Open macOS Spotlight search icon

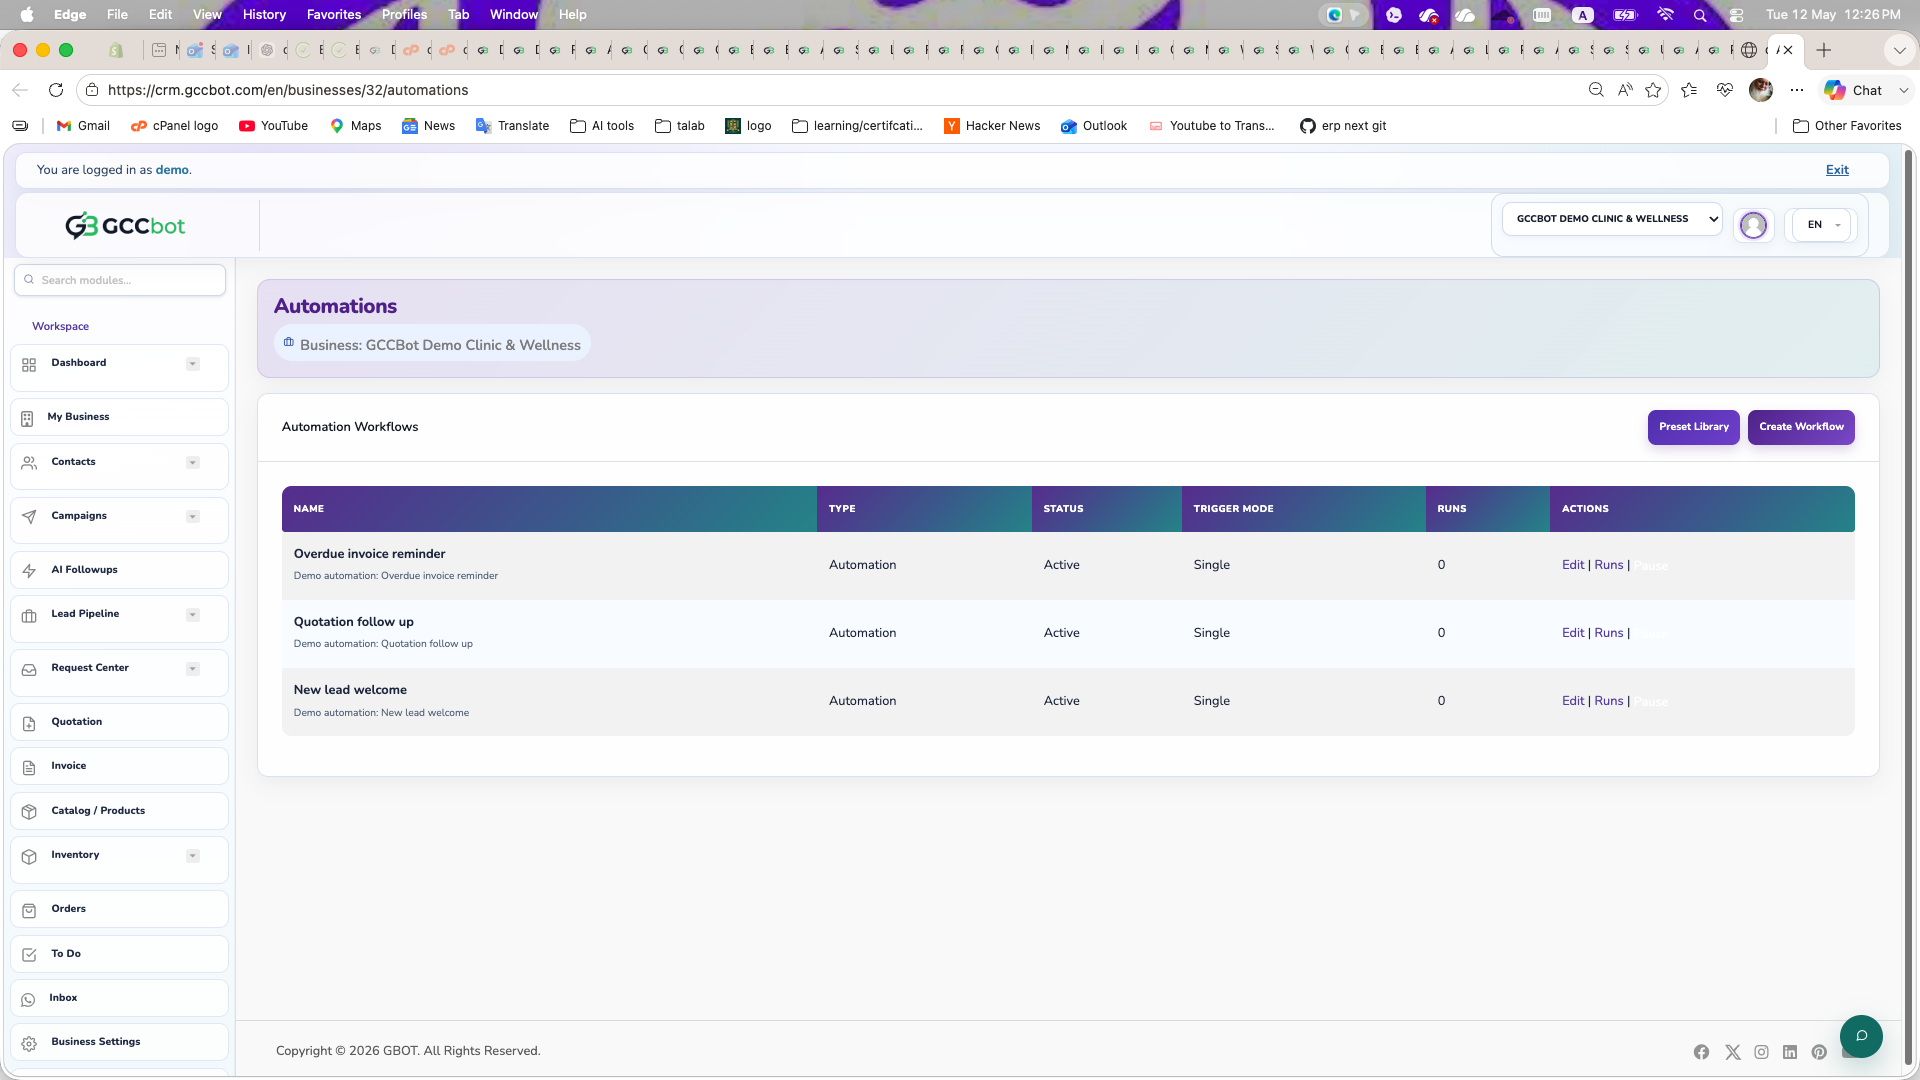(1699, 14)
